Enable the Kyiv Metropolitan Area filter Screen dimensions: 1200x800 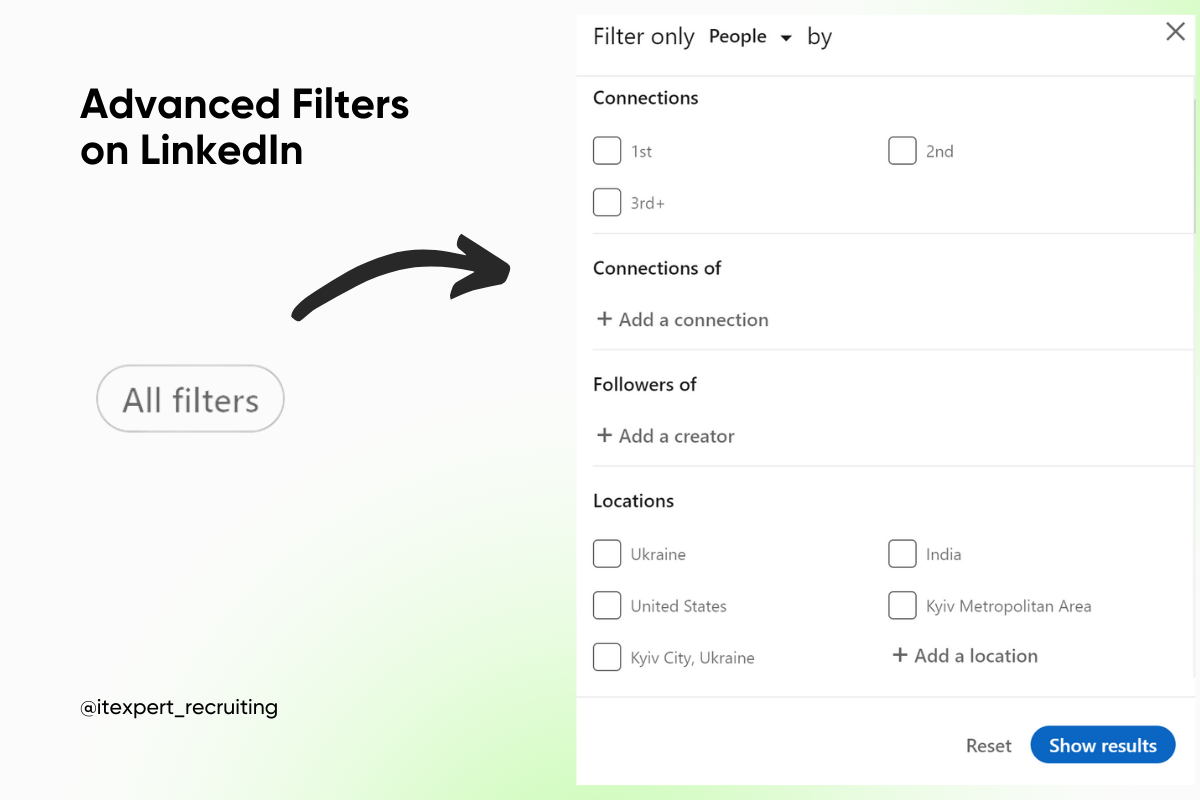(902, 605)
